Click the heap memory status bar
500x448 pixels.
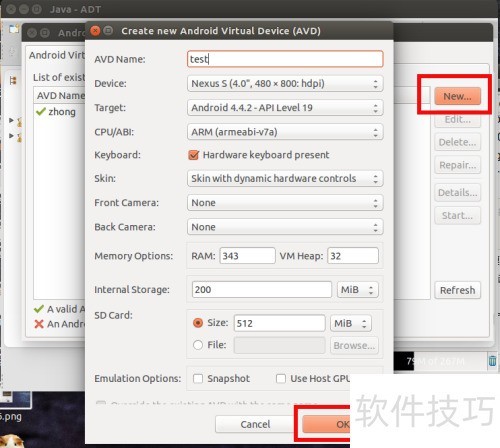(x=439, y=361)
